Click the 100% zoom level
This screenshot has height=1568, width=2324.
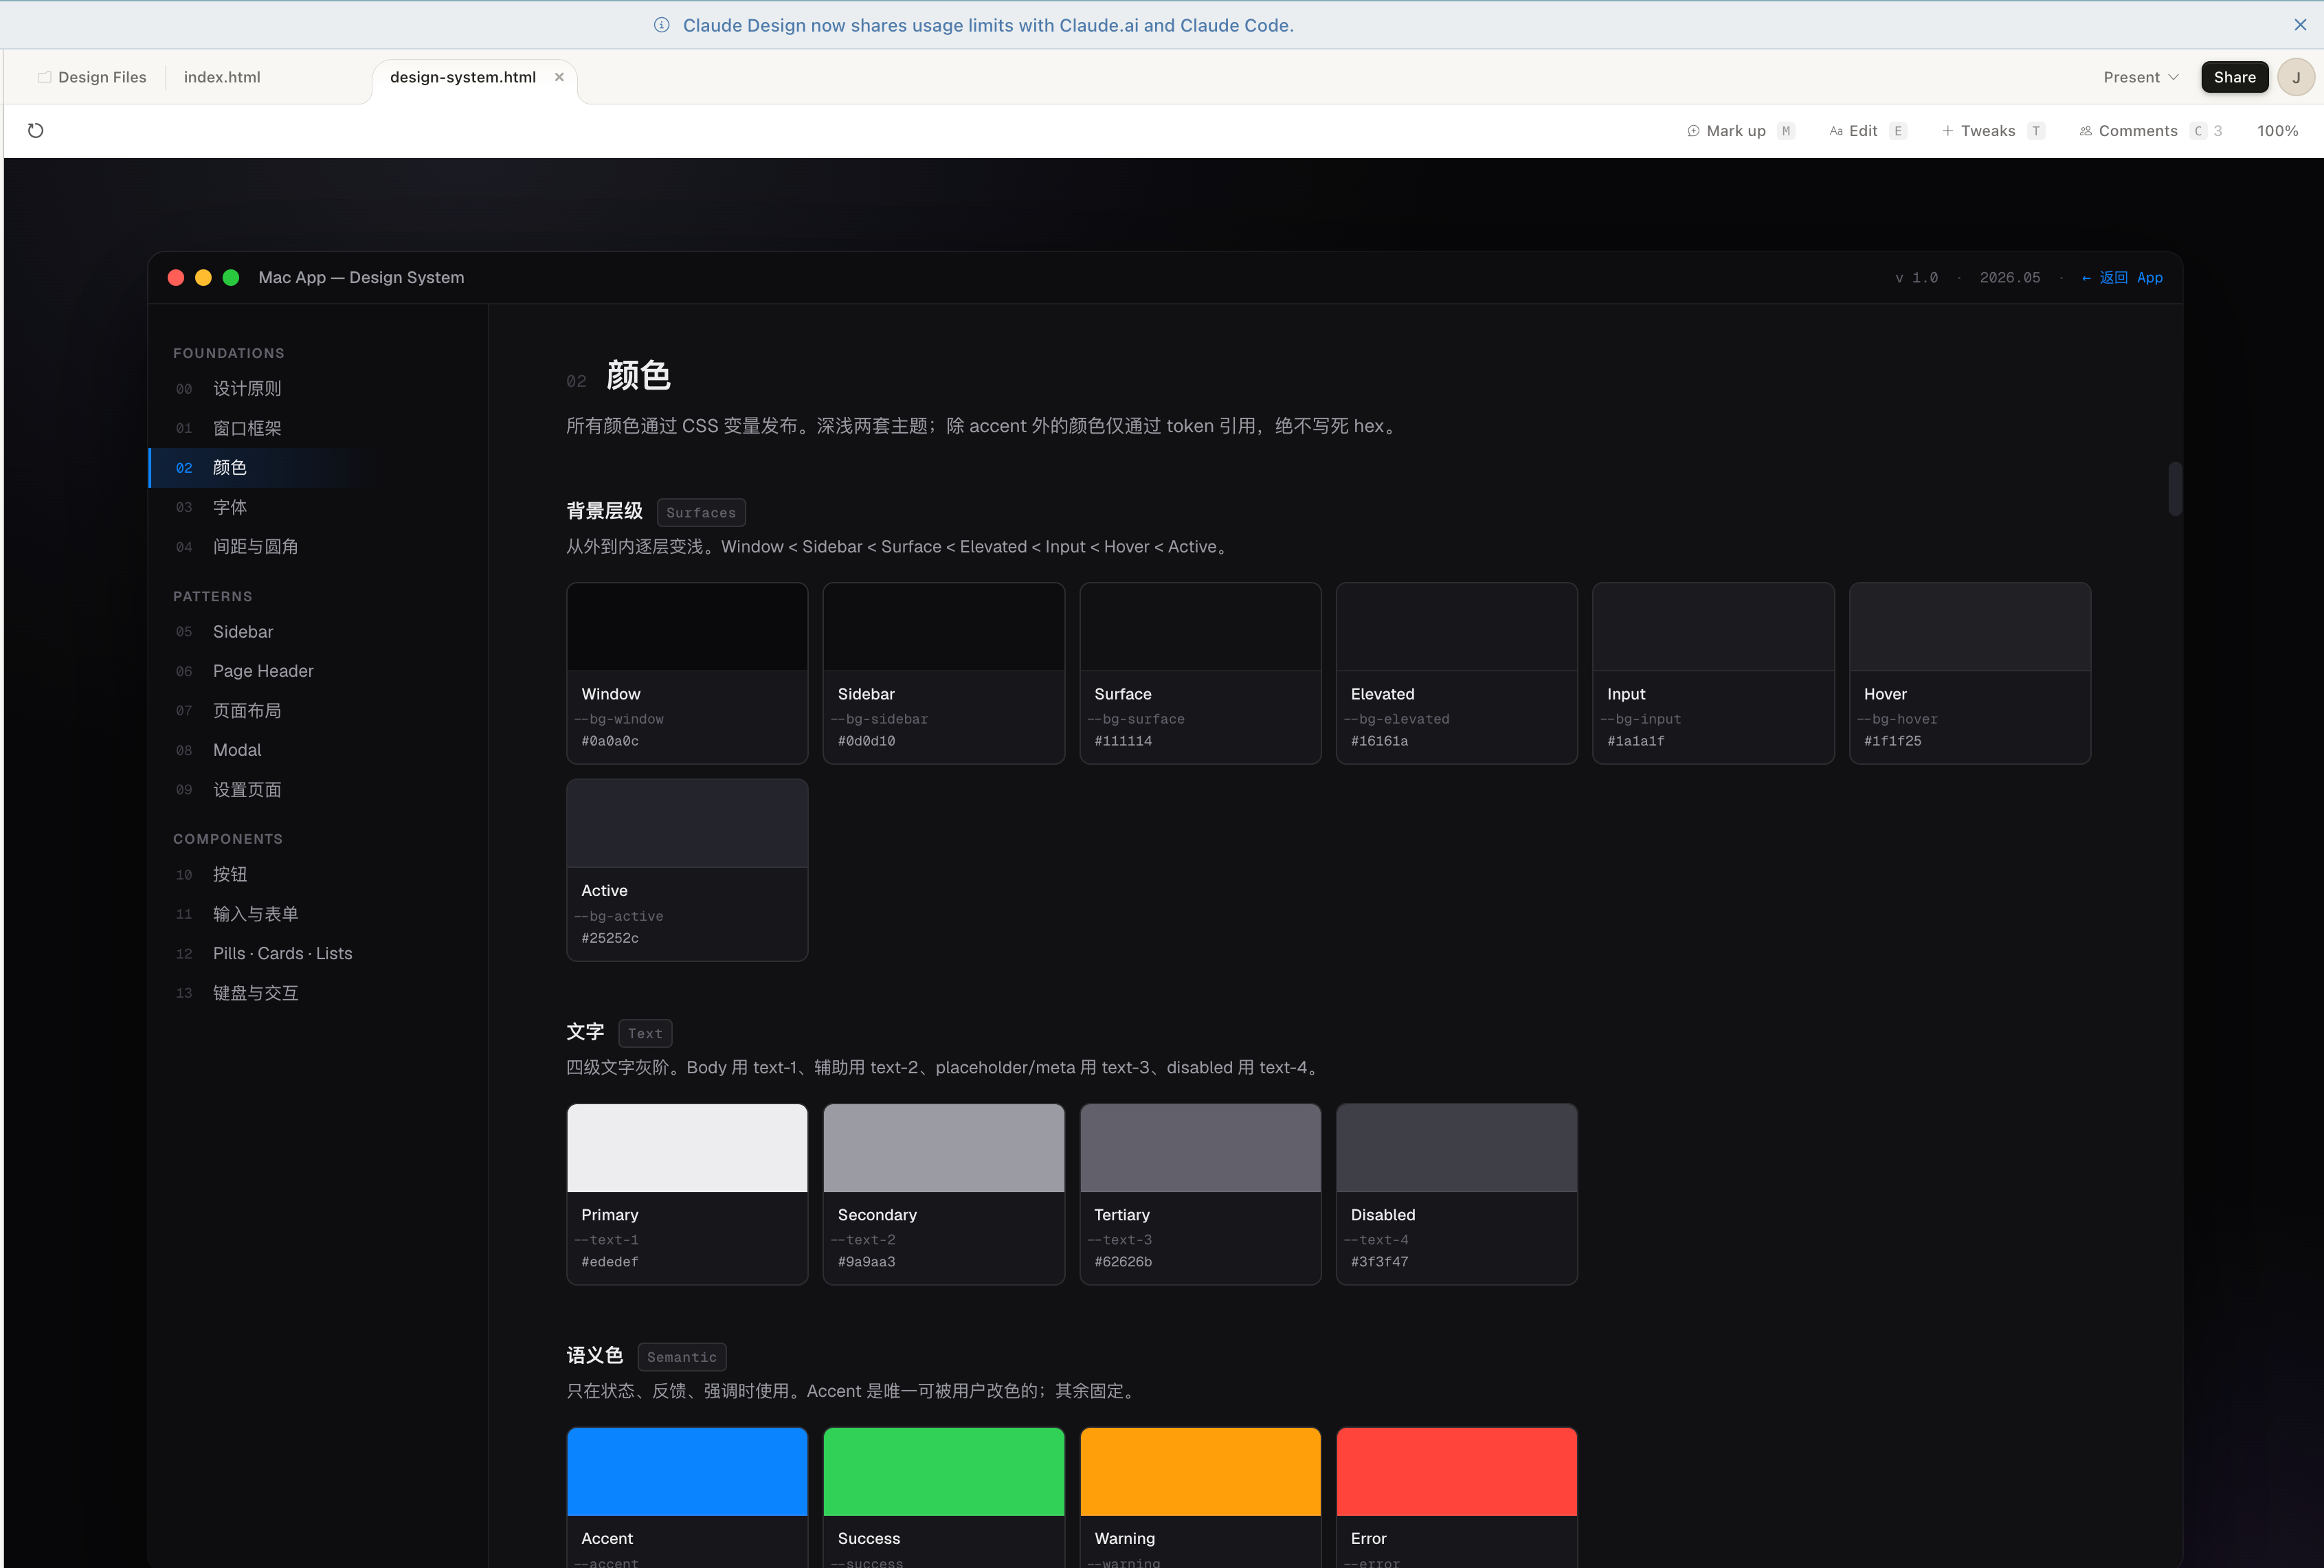(2277, 131)
